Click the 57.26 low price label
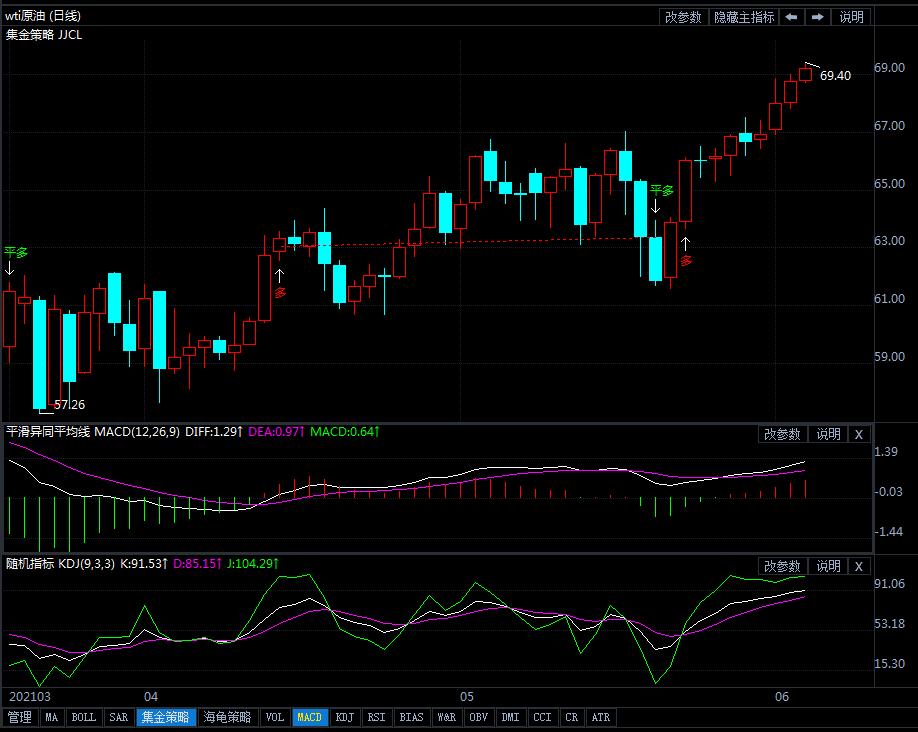The width and height of the screenshot is (918, 732). click(x=69, y=405)
